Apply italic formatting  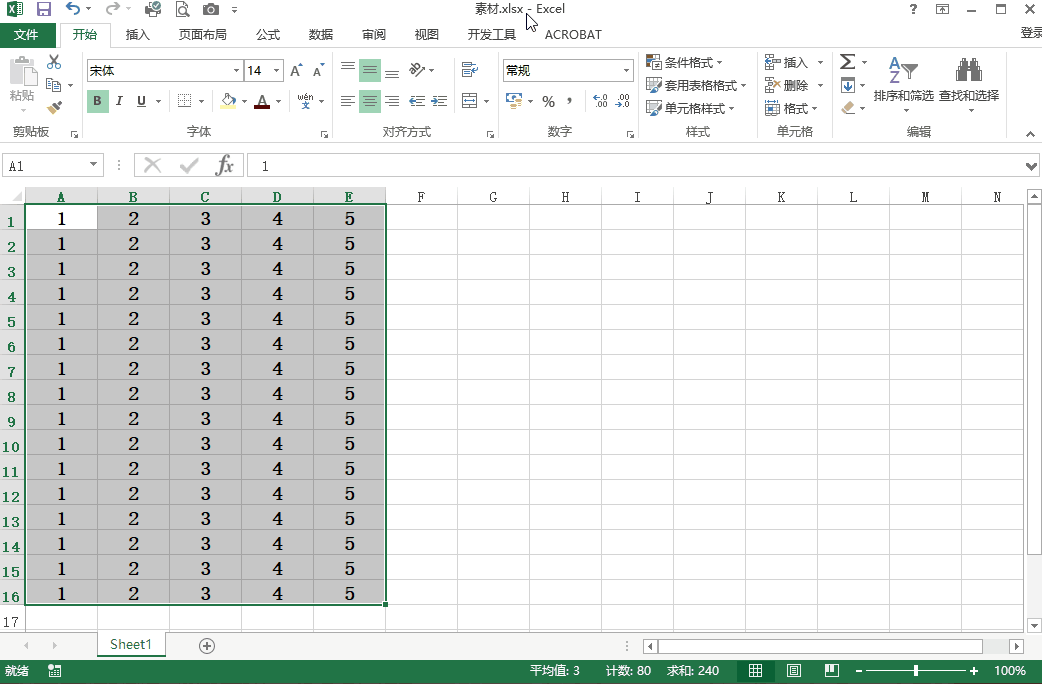point(119,101)
